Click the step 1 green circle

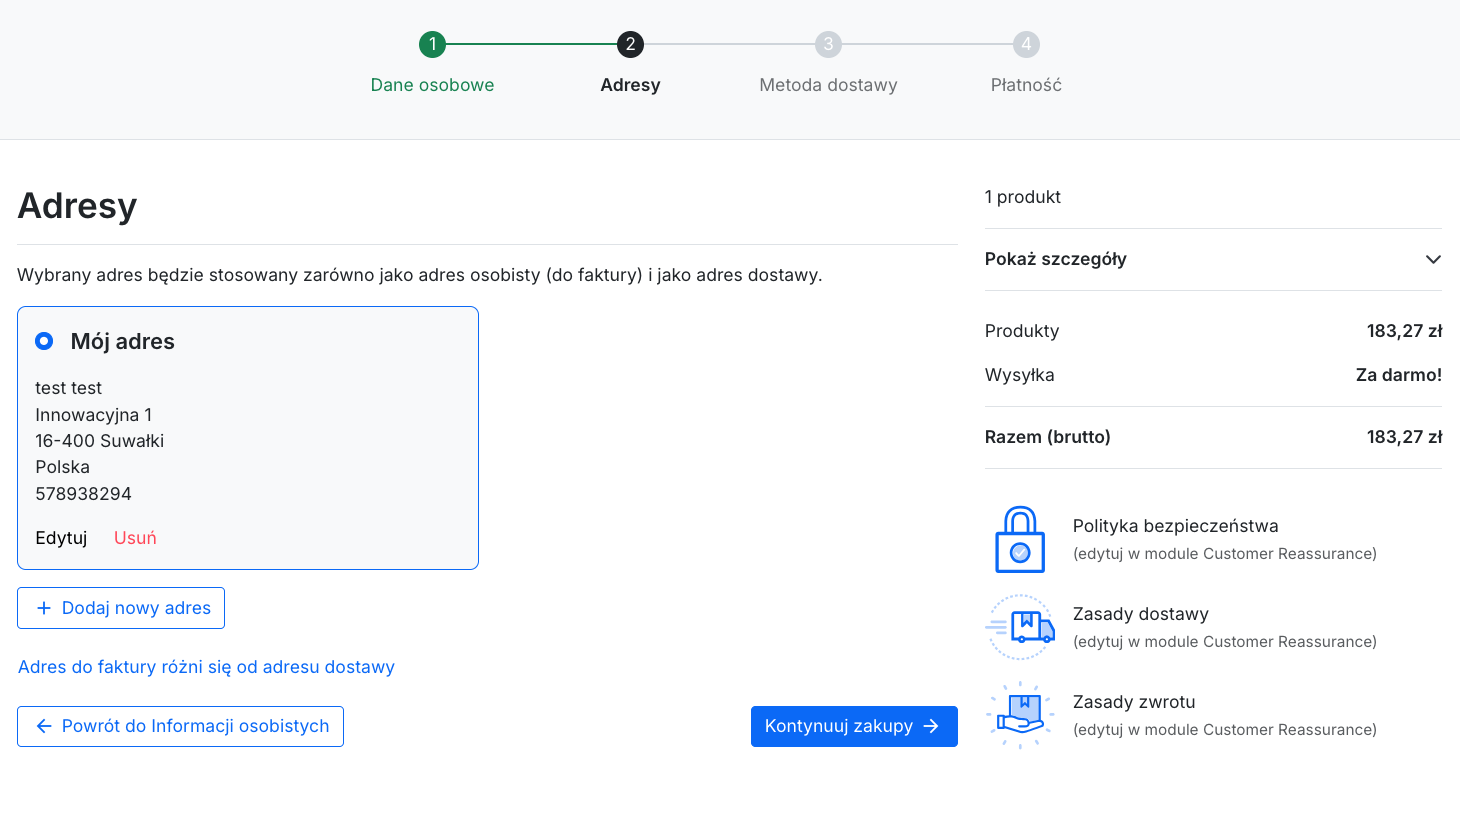[432, 44]
